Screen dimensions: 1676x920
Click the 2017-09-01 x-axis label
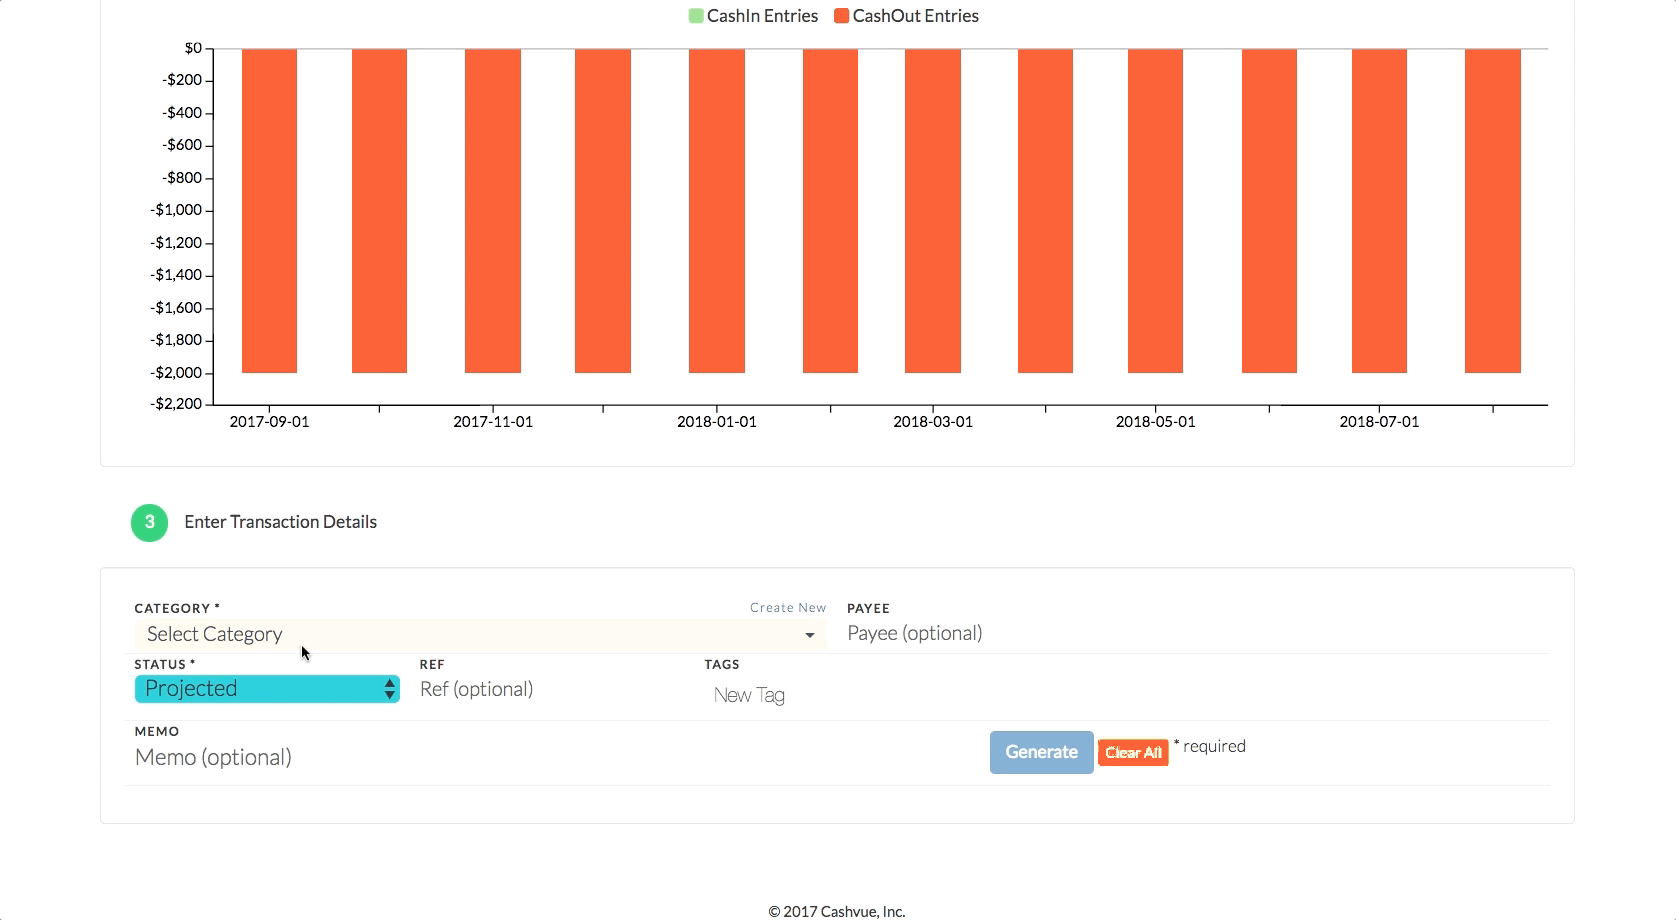(269, 422)
